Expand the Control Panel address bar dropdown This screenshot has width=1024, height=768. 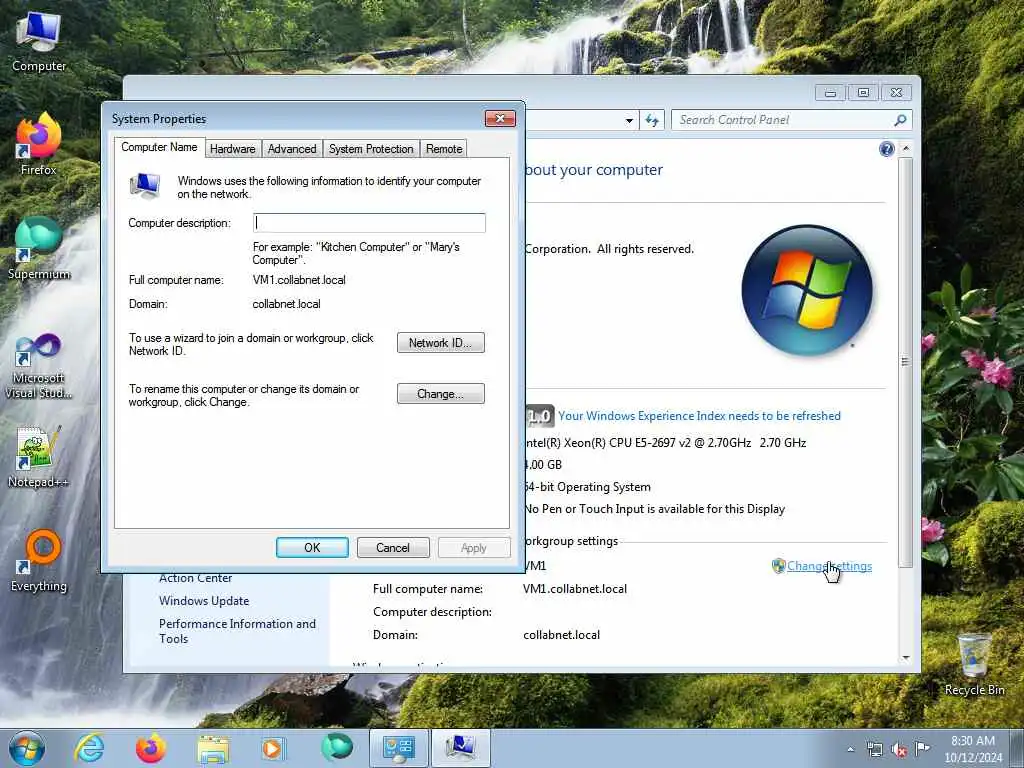coord(629,121)
